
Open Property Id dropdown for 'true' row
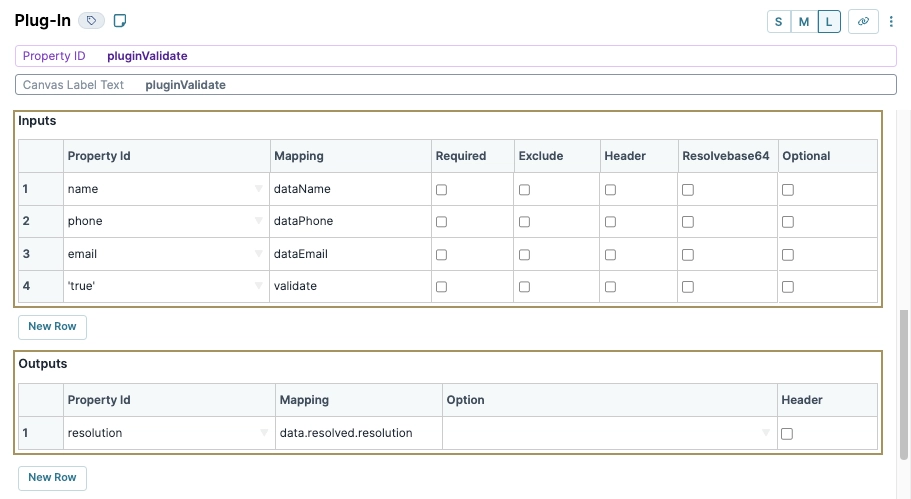(x=259, y=286)
